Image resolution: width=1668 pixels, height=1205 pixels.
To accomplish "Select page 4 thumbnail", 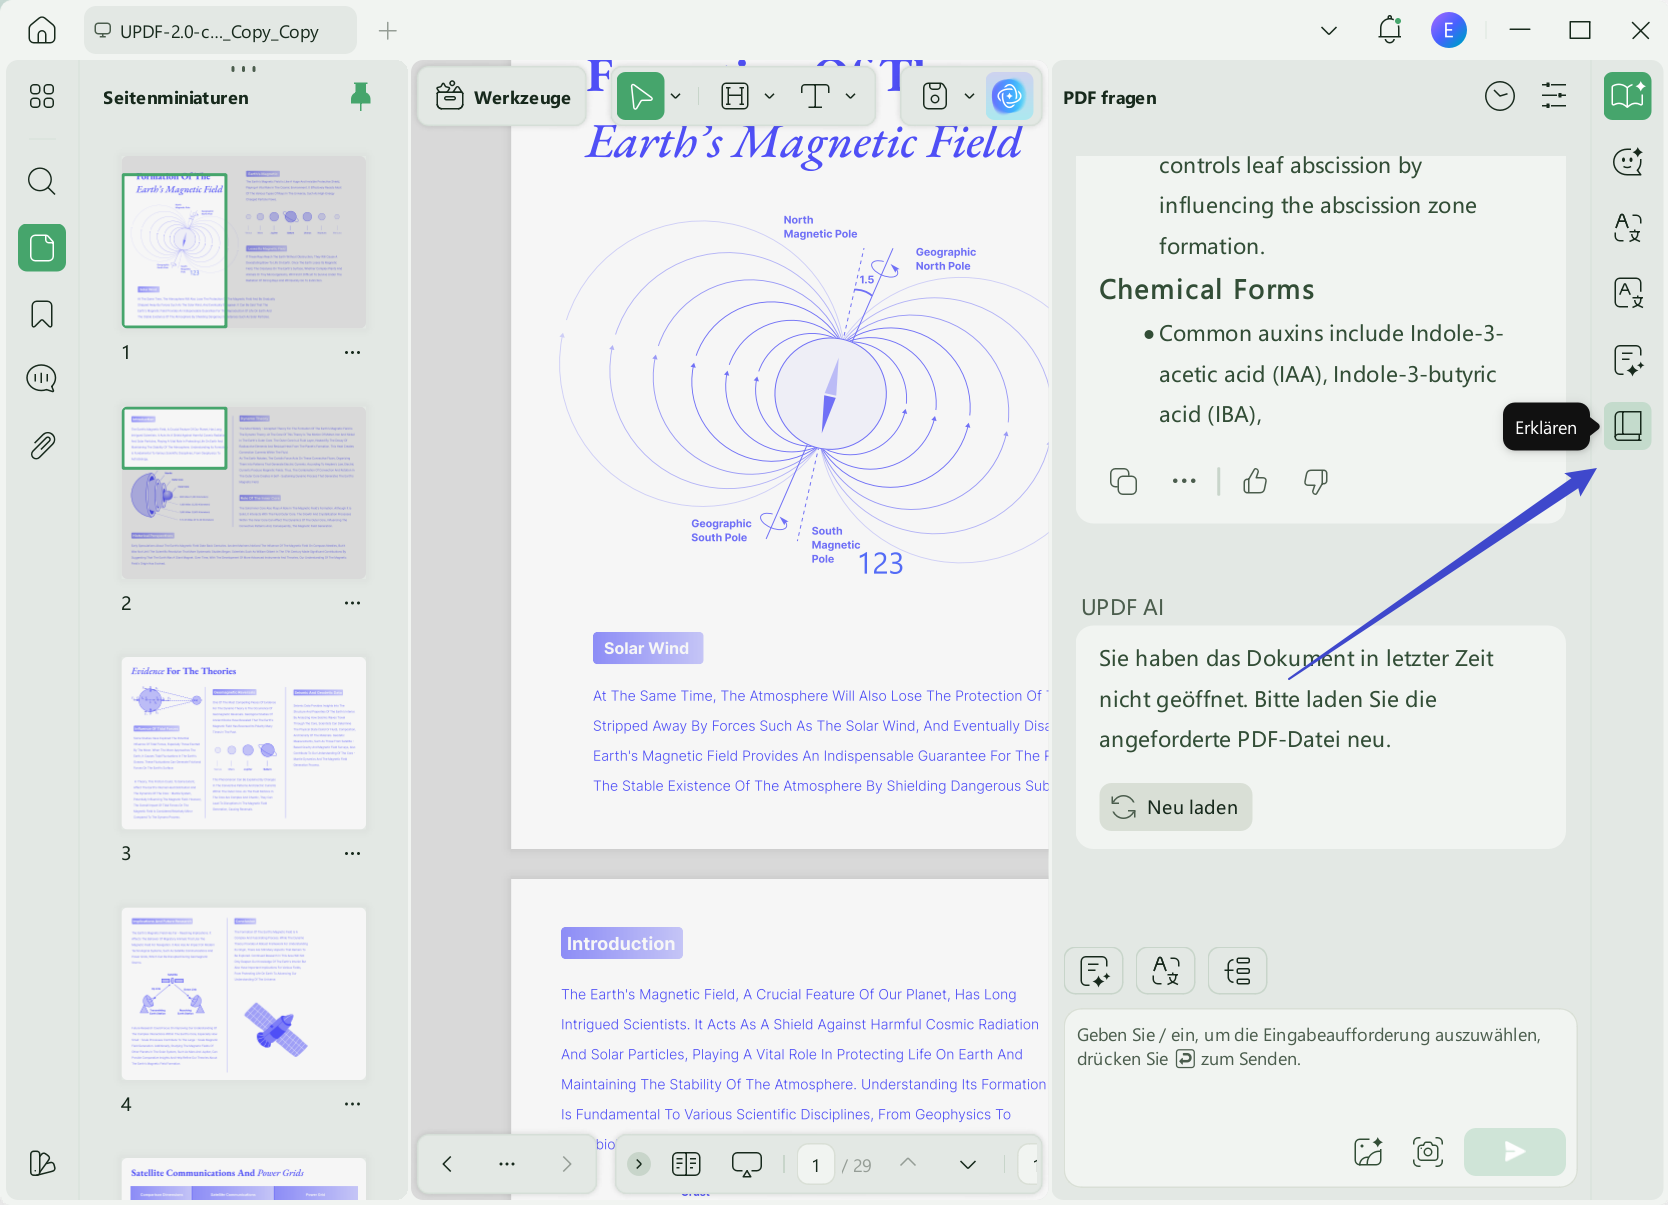I will pos(244,994).
